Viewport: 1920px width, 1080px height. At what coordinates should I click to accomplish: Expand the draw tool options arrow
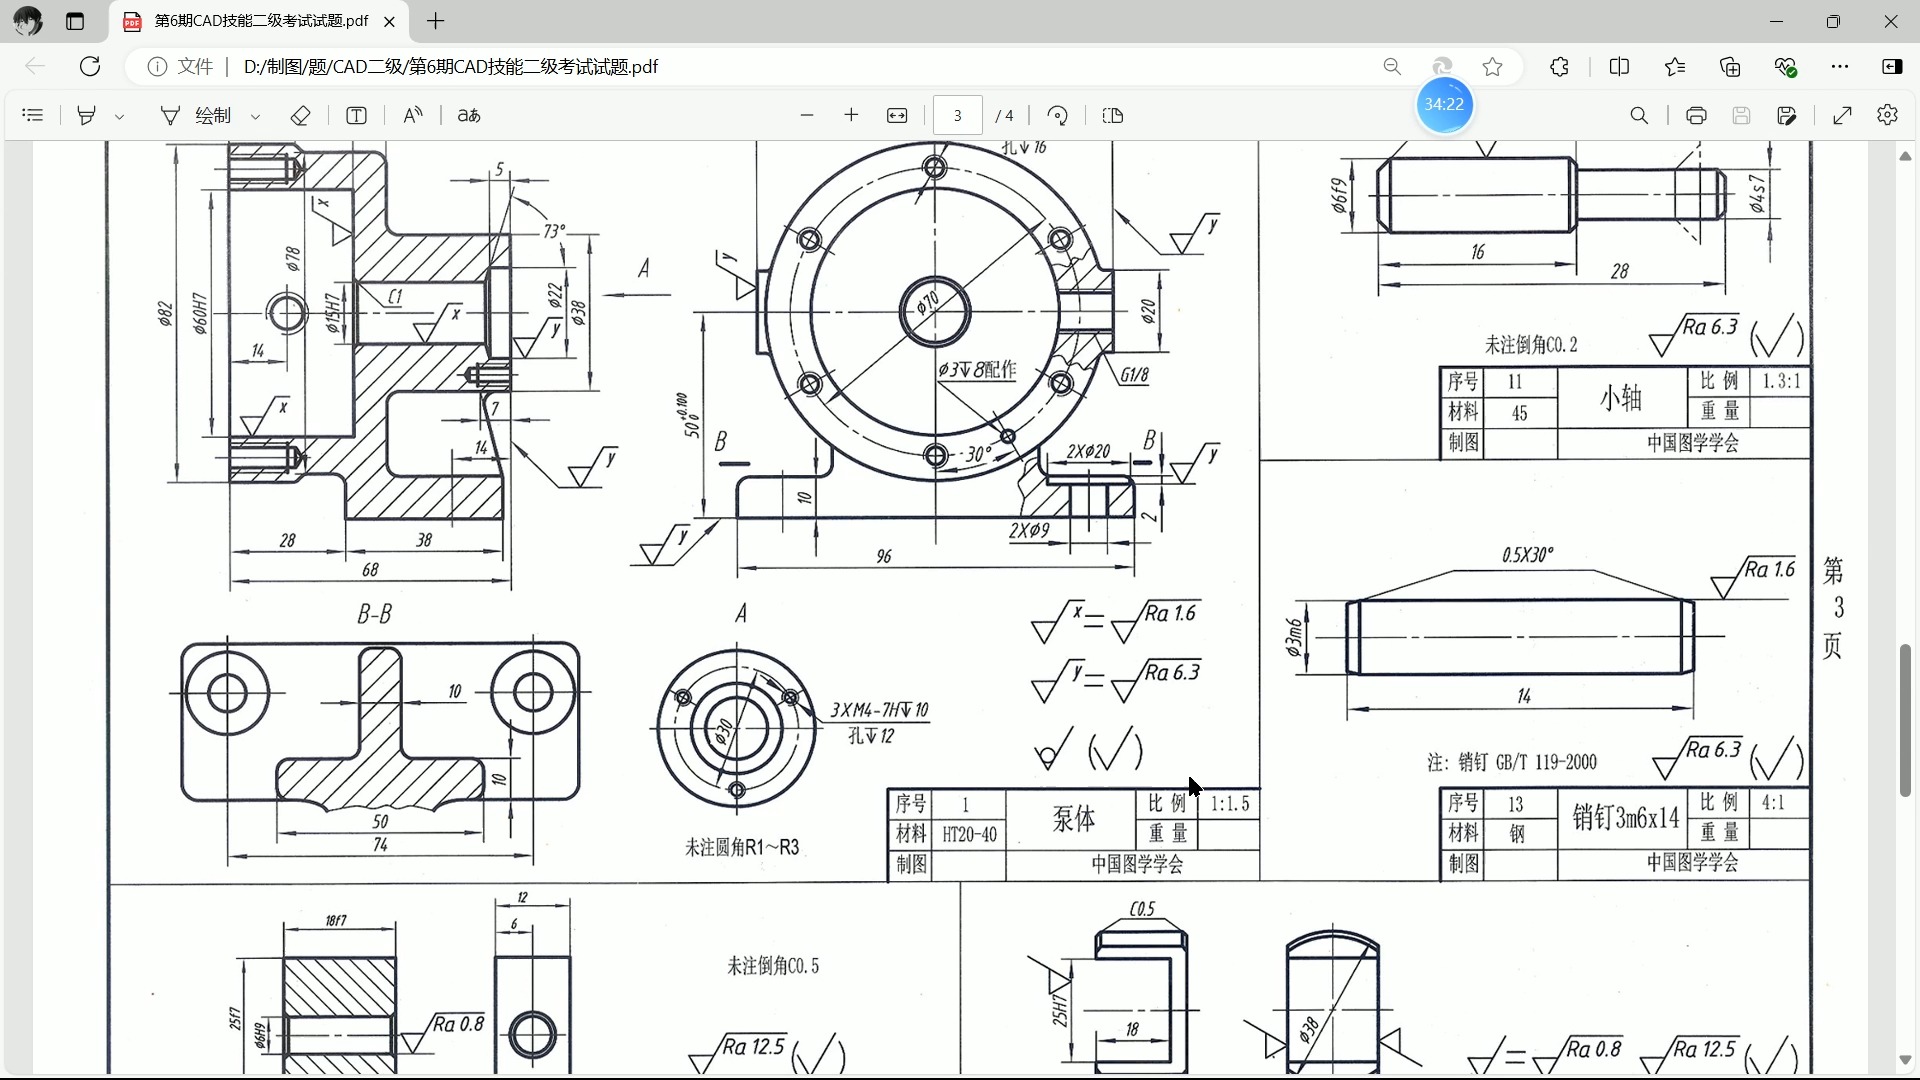[256, 116]
